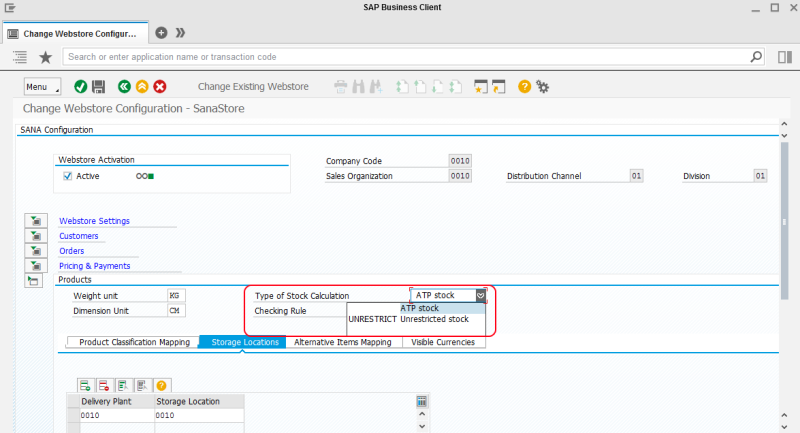Toggle navigation list icon beside favorites star
The image size is (800, 433).
20,57
